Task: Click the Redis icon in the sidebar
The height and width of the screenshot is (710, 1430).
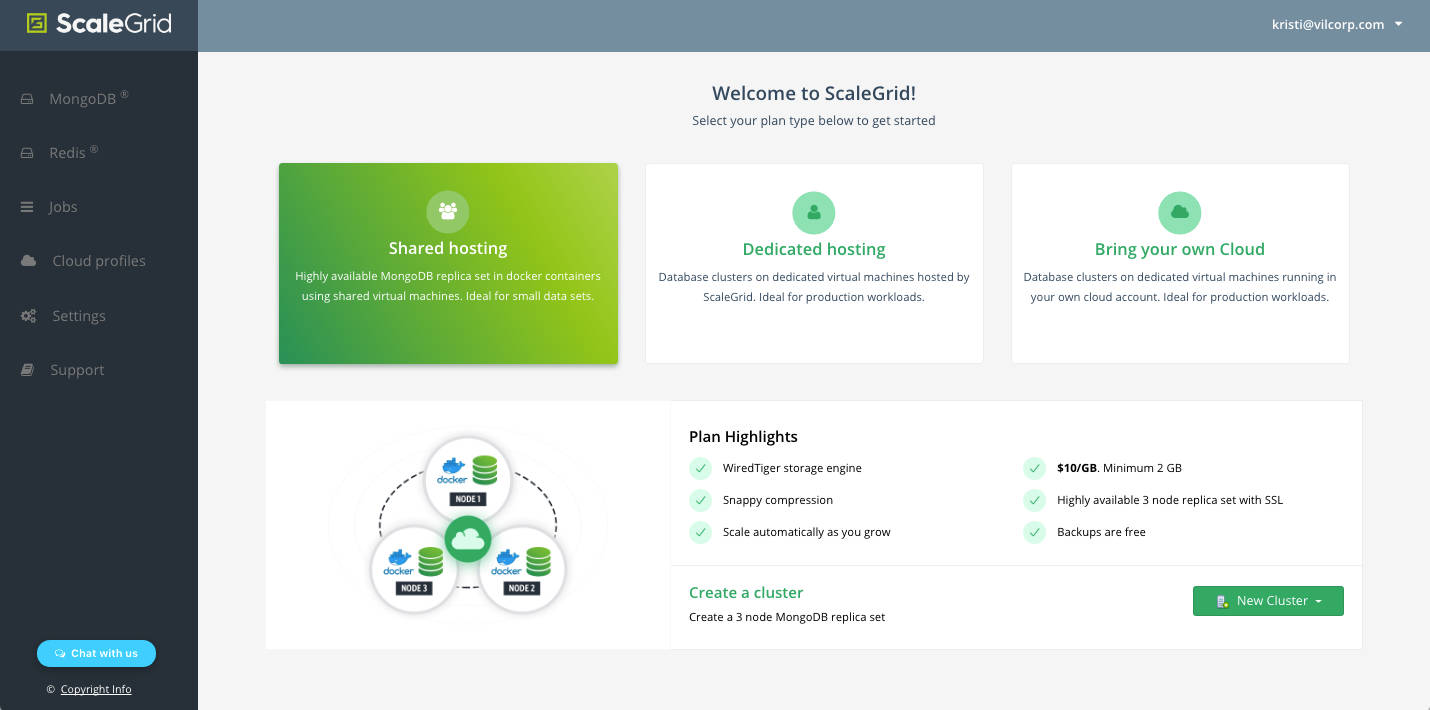Action: tap(28, 152)
